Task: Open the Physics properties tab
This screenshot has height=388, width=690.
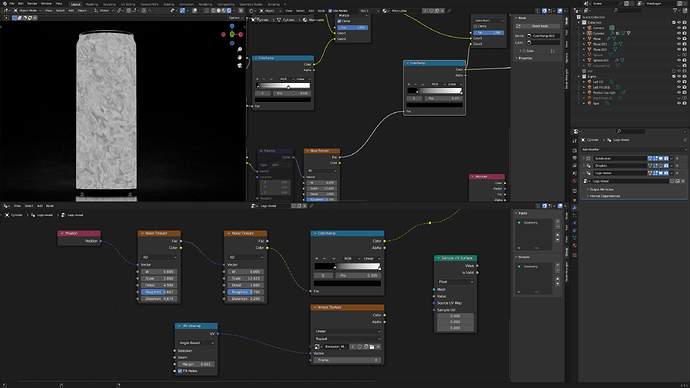Action: (x=575, y=223)
